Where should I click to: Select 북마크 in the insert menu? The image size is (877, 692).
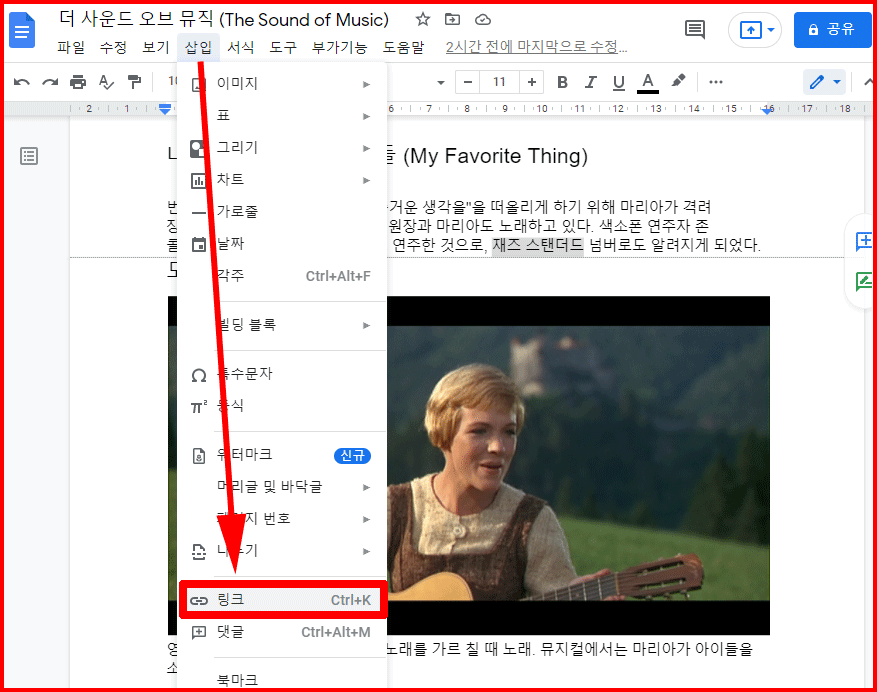coord(282,679)
